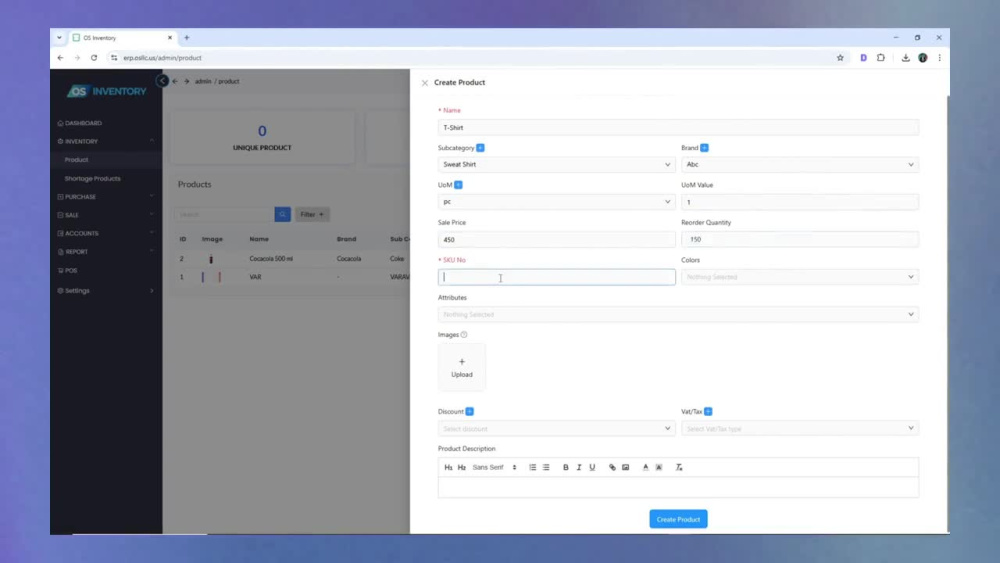Reload the browser page
The width and height of the screenshot is (1000, 563).
point(94,58)
